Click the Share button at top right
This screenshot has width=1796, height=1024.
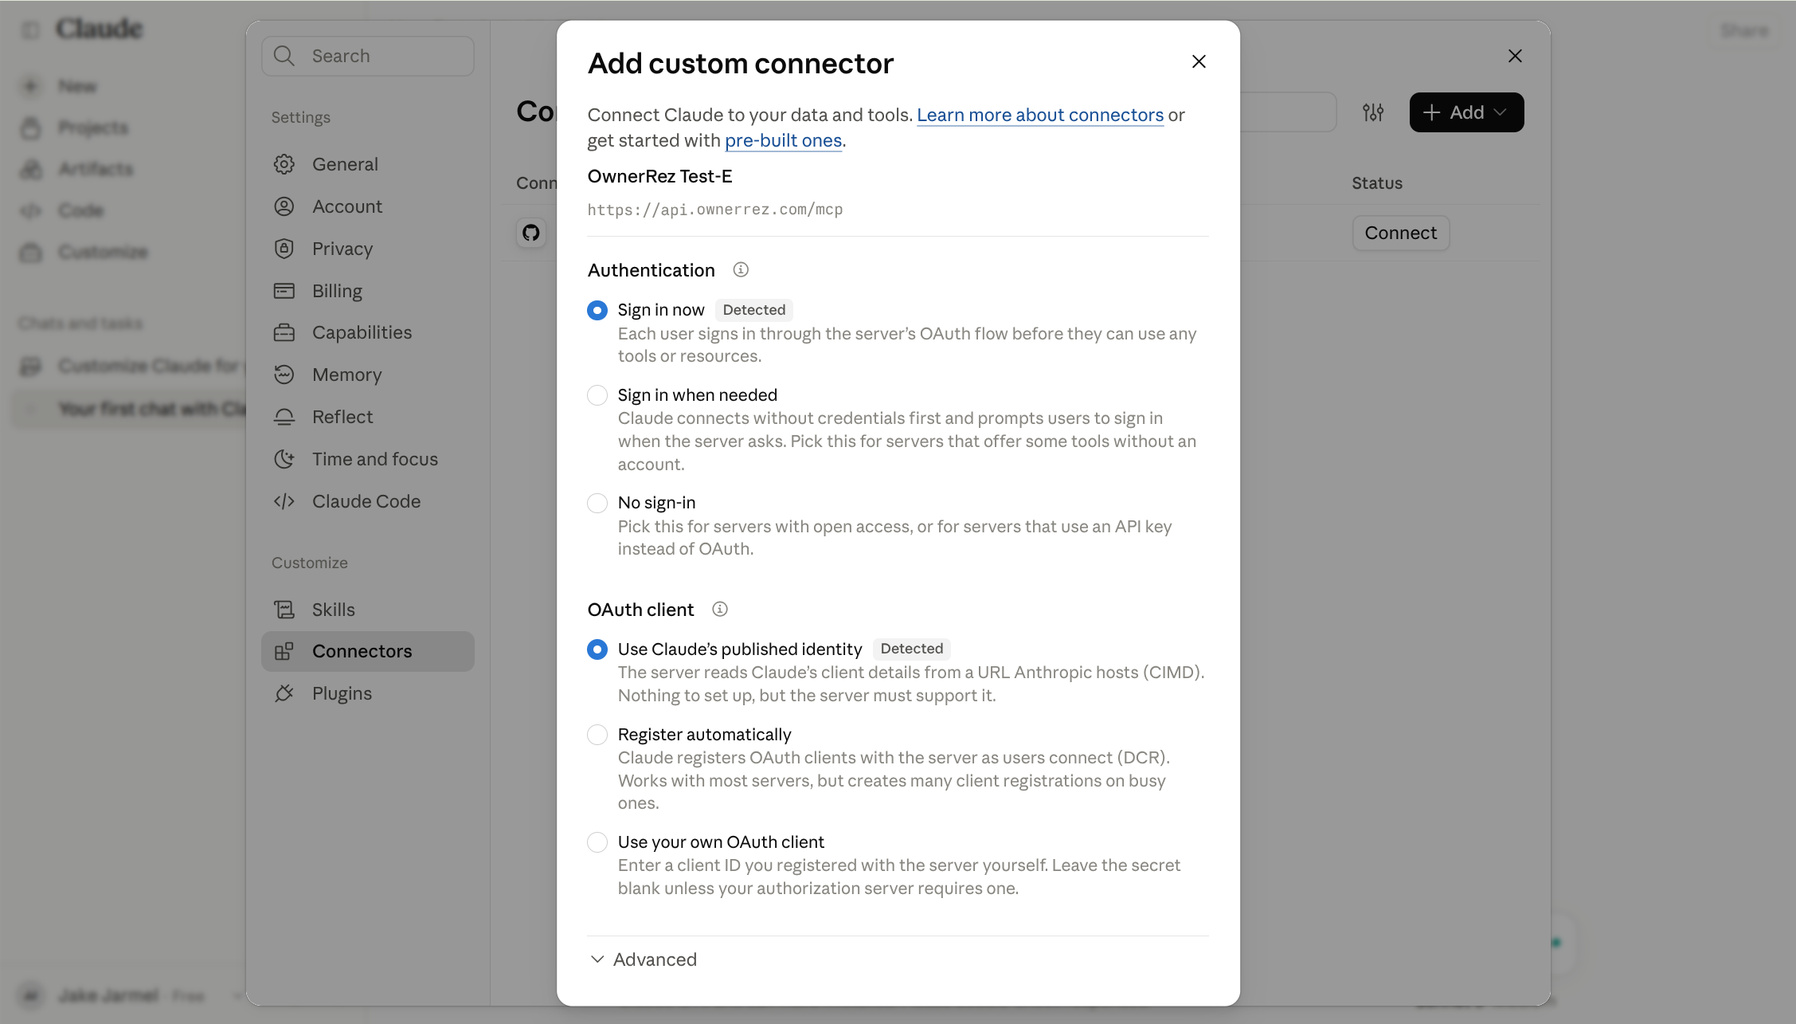(1744, 31)
